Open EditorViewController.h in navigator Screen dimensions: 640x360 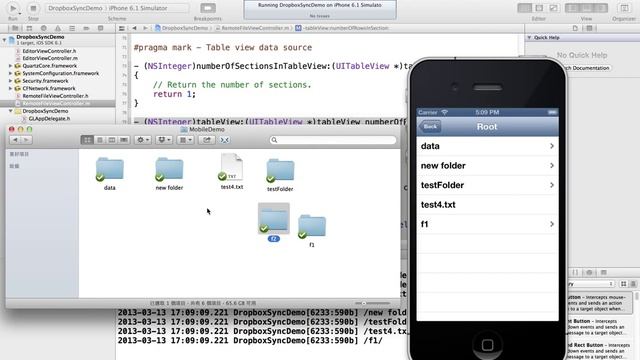(49, 51)
